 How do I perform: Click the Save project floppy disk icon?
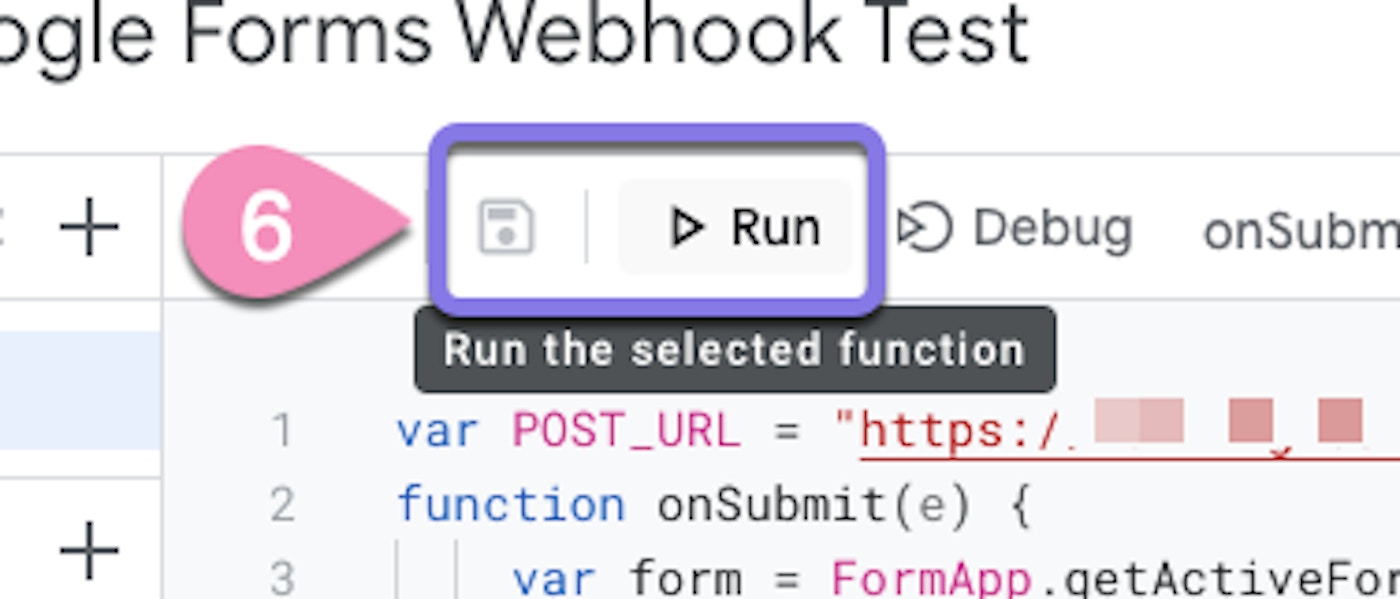click(506, 227)
